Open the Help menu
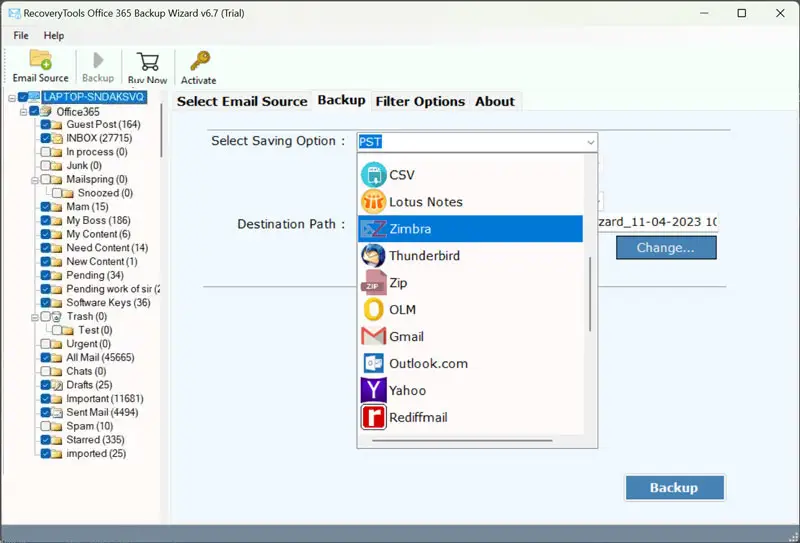800x543 pixels. click(x=54, y=36)
